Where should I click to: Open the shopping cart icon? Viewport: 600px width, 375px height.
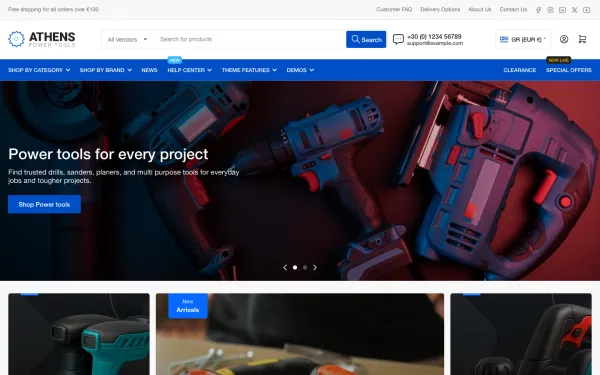[582, 39]
